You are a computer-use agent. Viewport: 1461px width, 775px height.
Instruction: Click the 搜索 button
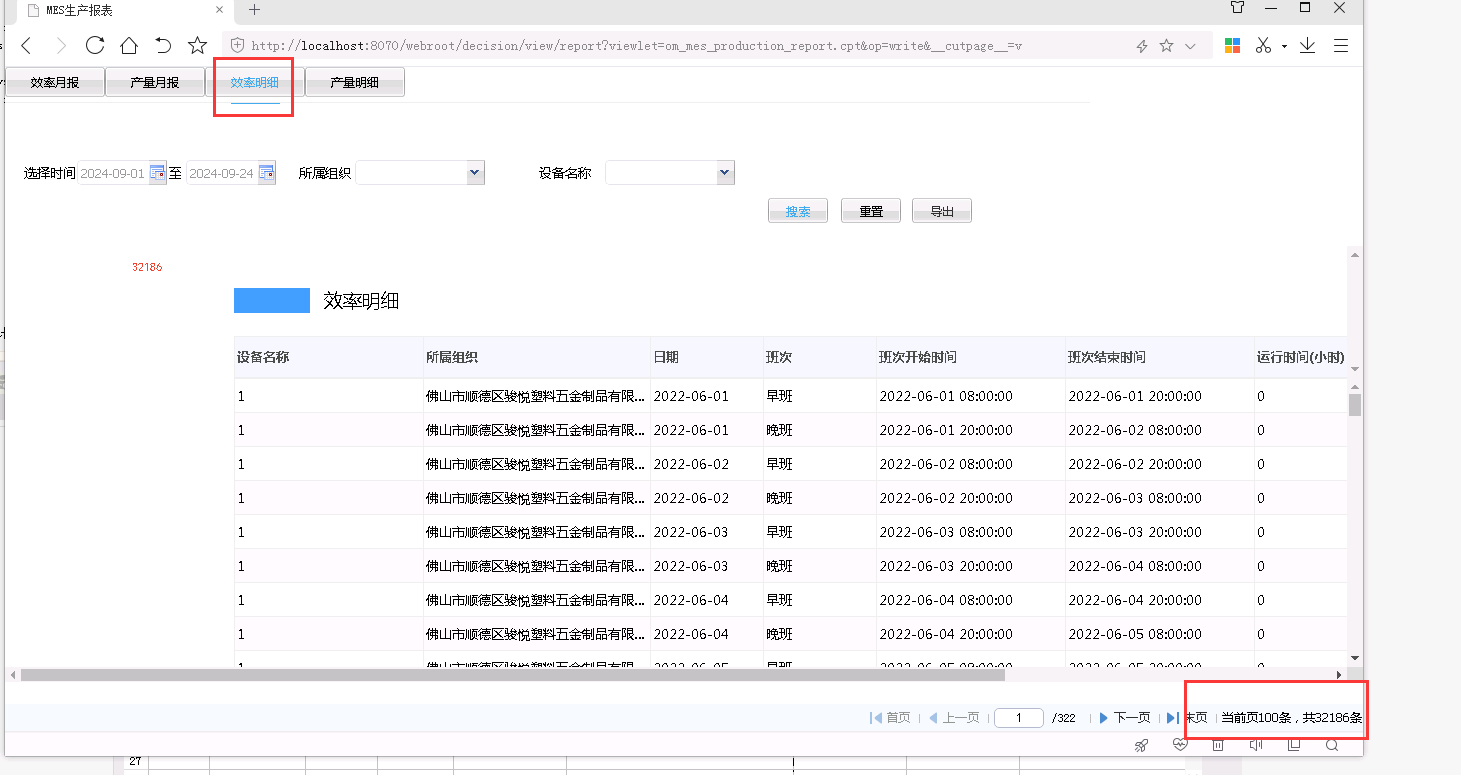(x=798, y=211)
